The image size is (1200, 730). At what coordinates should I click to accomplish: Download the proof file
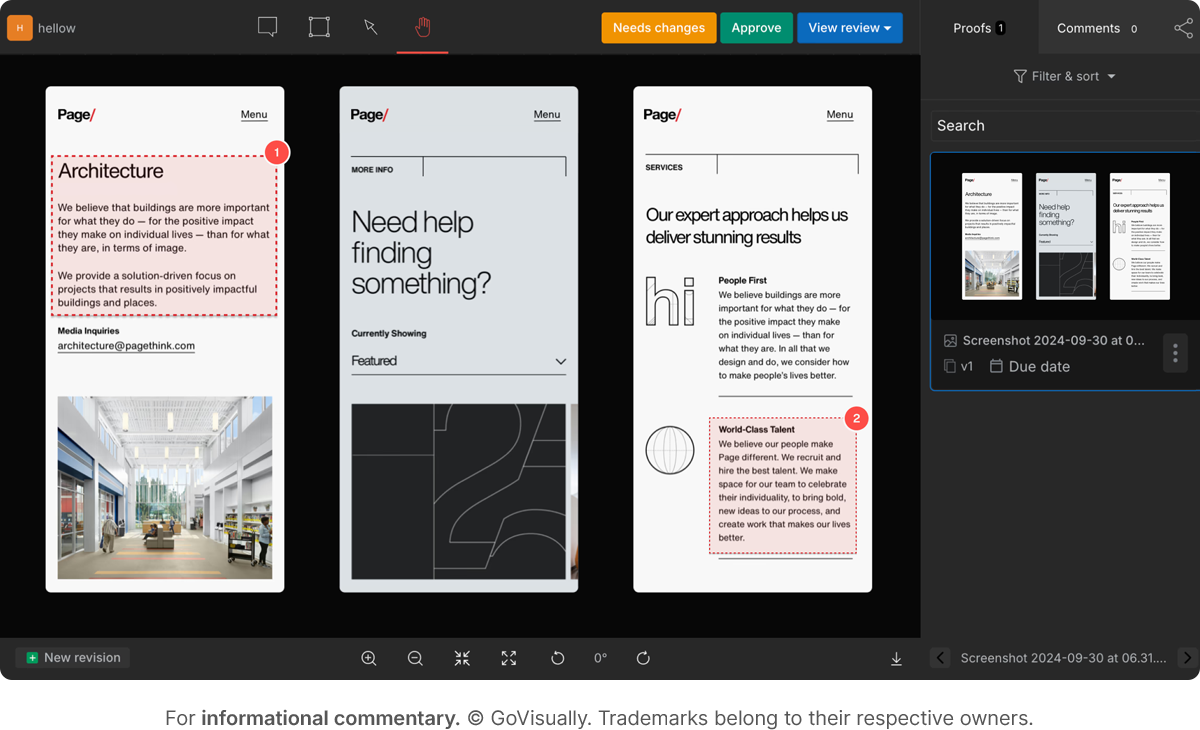point(896,658)
